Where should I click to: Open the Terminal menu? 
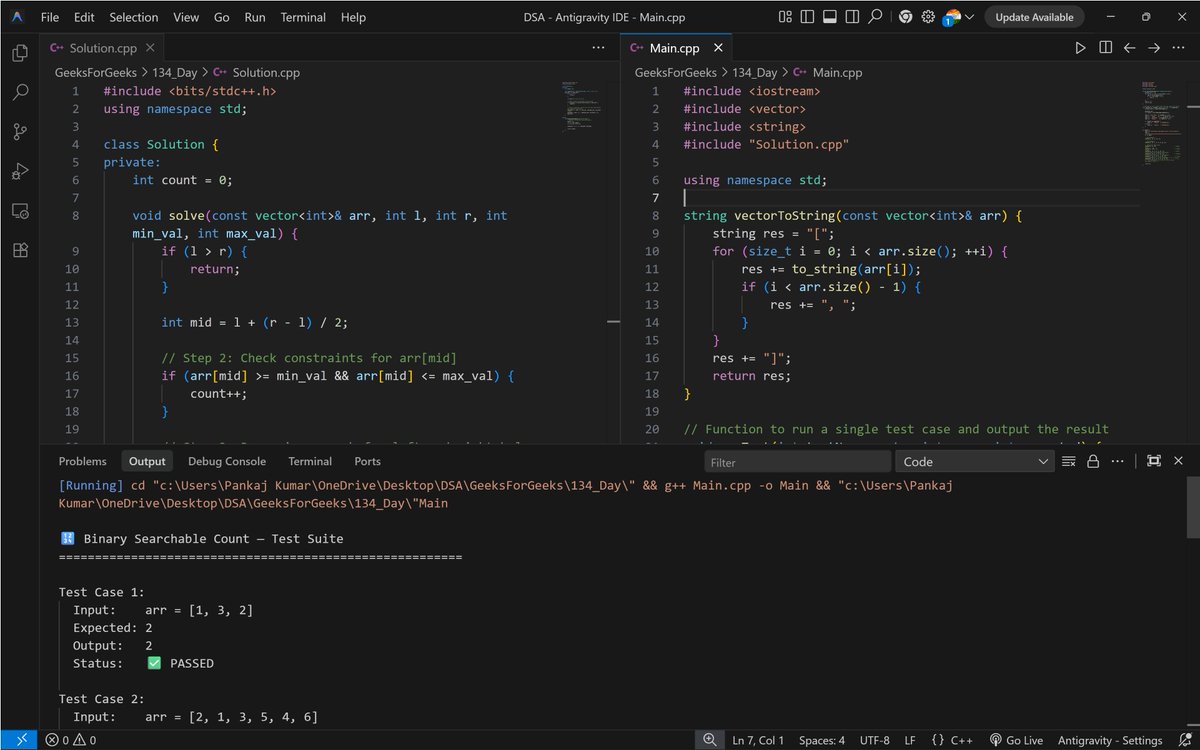coord(303,17)
